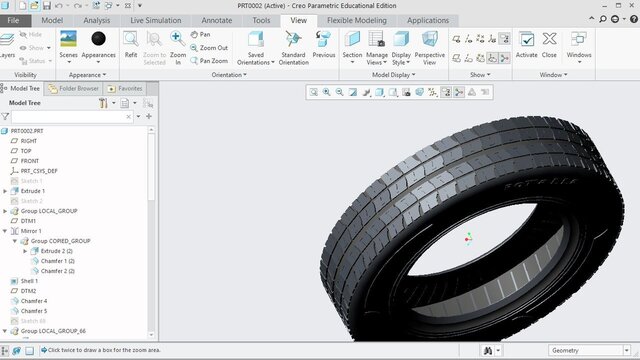Save the model with the floppy icon
The height and width of the screenshot is (360, 640).
(47, 6)
